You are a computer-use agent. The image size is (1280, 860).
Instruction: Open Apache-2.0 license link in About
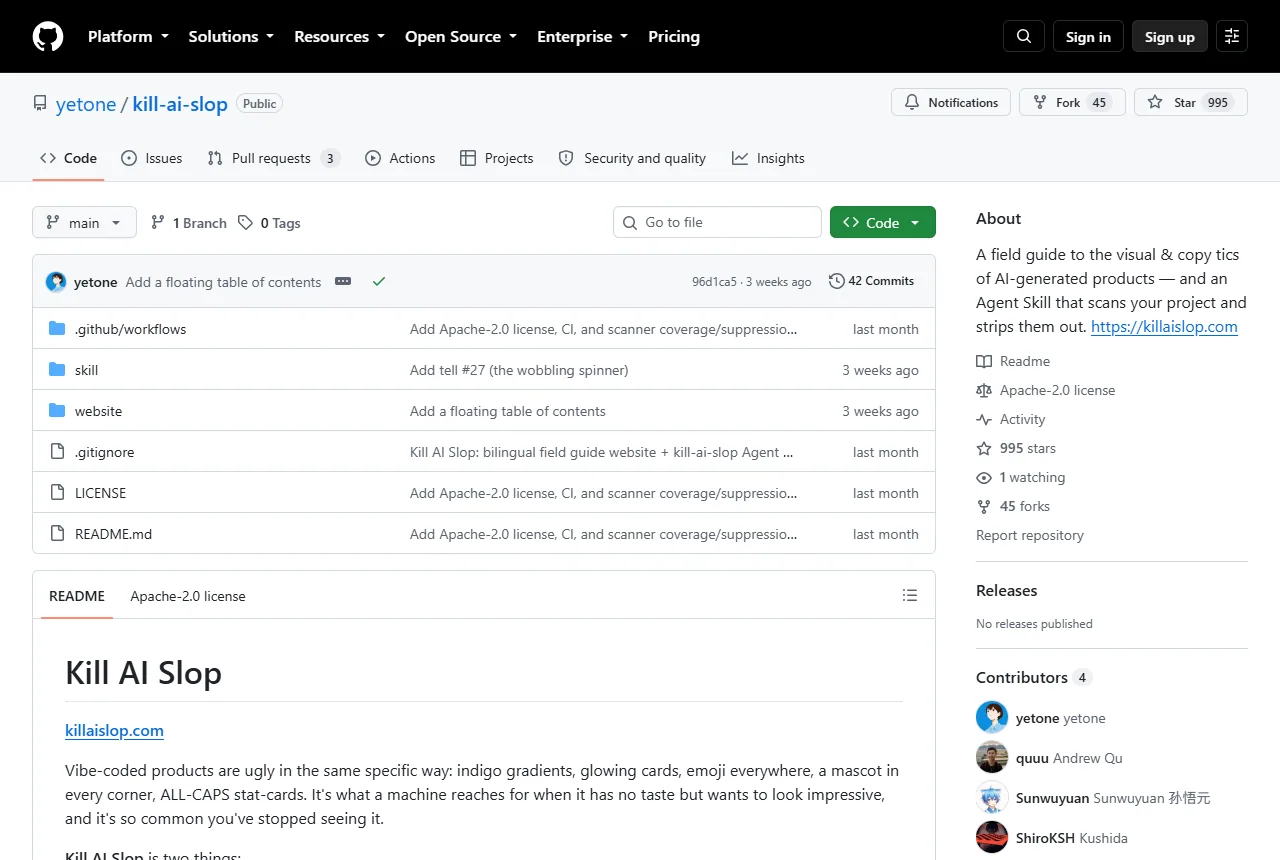[x=1046, y=390]
